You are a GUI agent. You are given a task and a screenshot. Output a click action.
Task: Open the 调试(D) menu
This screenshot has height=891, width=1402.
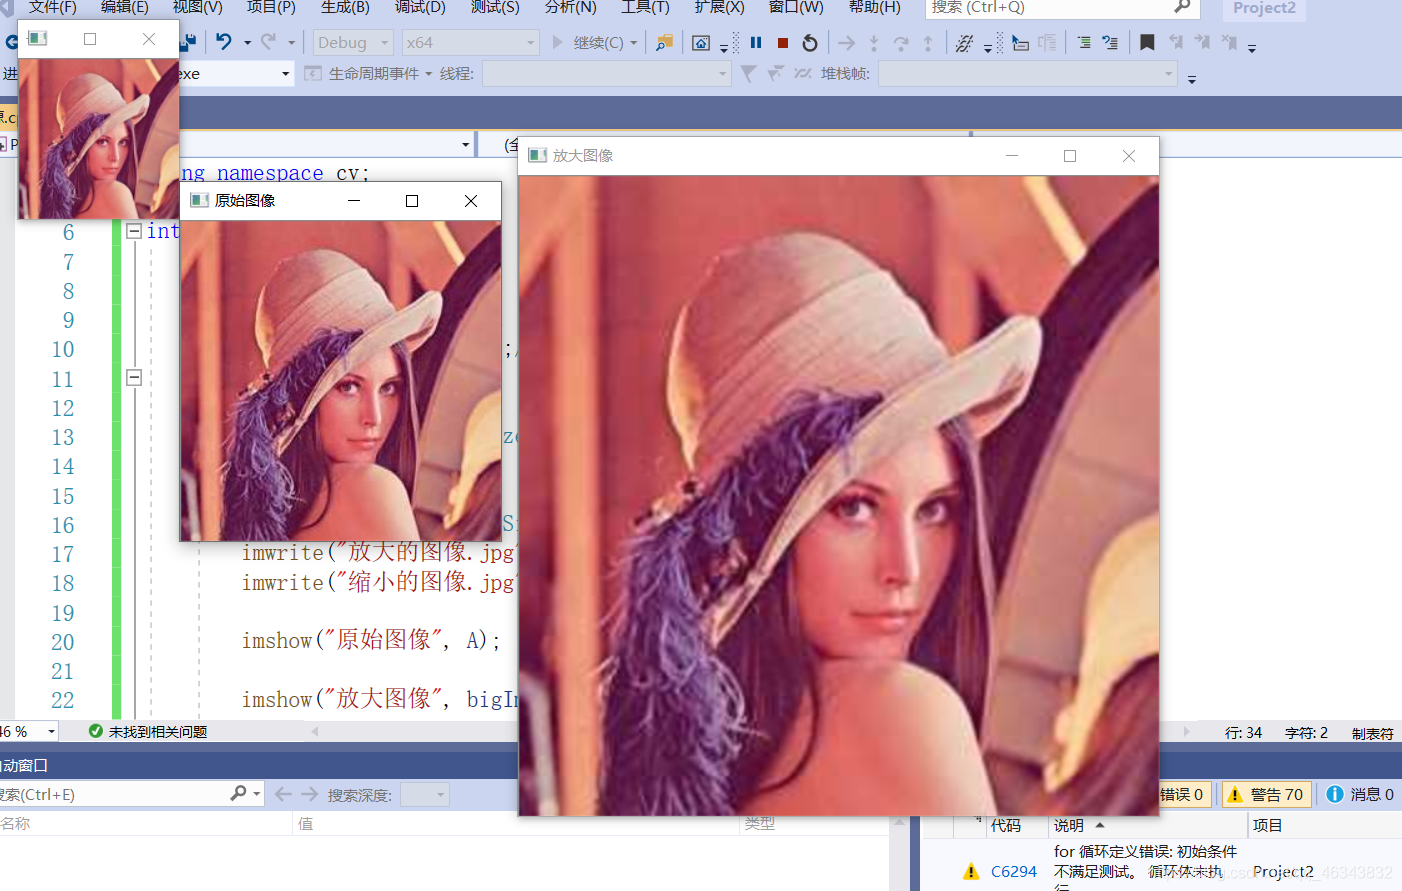click(420, 7)
